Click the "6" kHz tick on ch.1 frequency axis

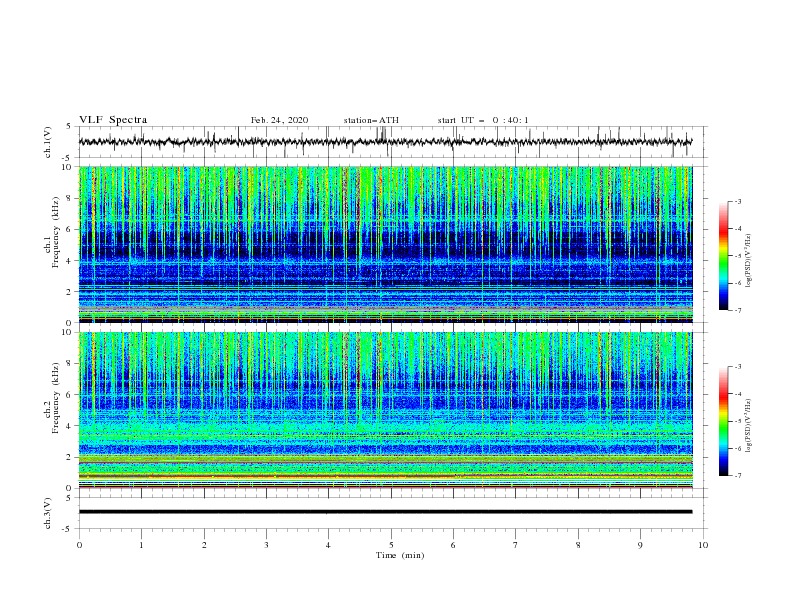click(70, 229)
